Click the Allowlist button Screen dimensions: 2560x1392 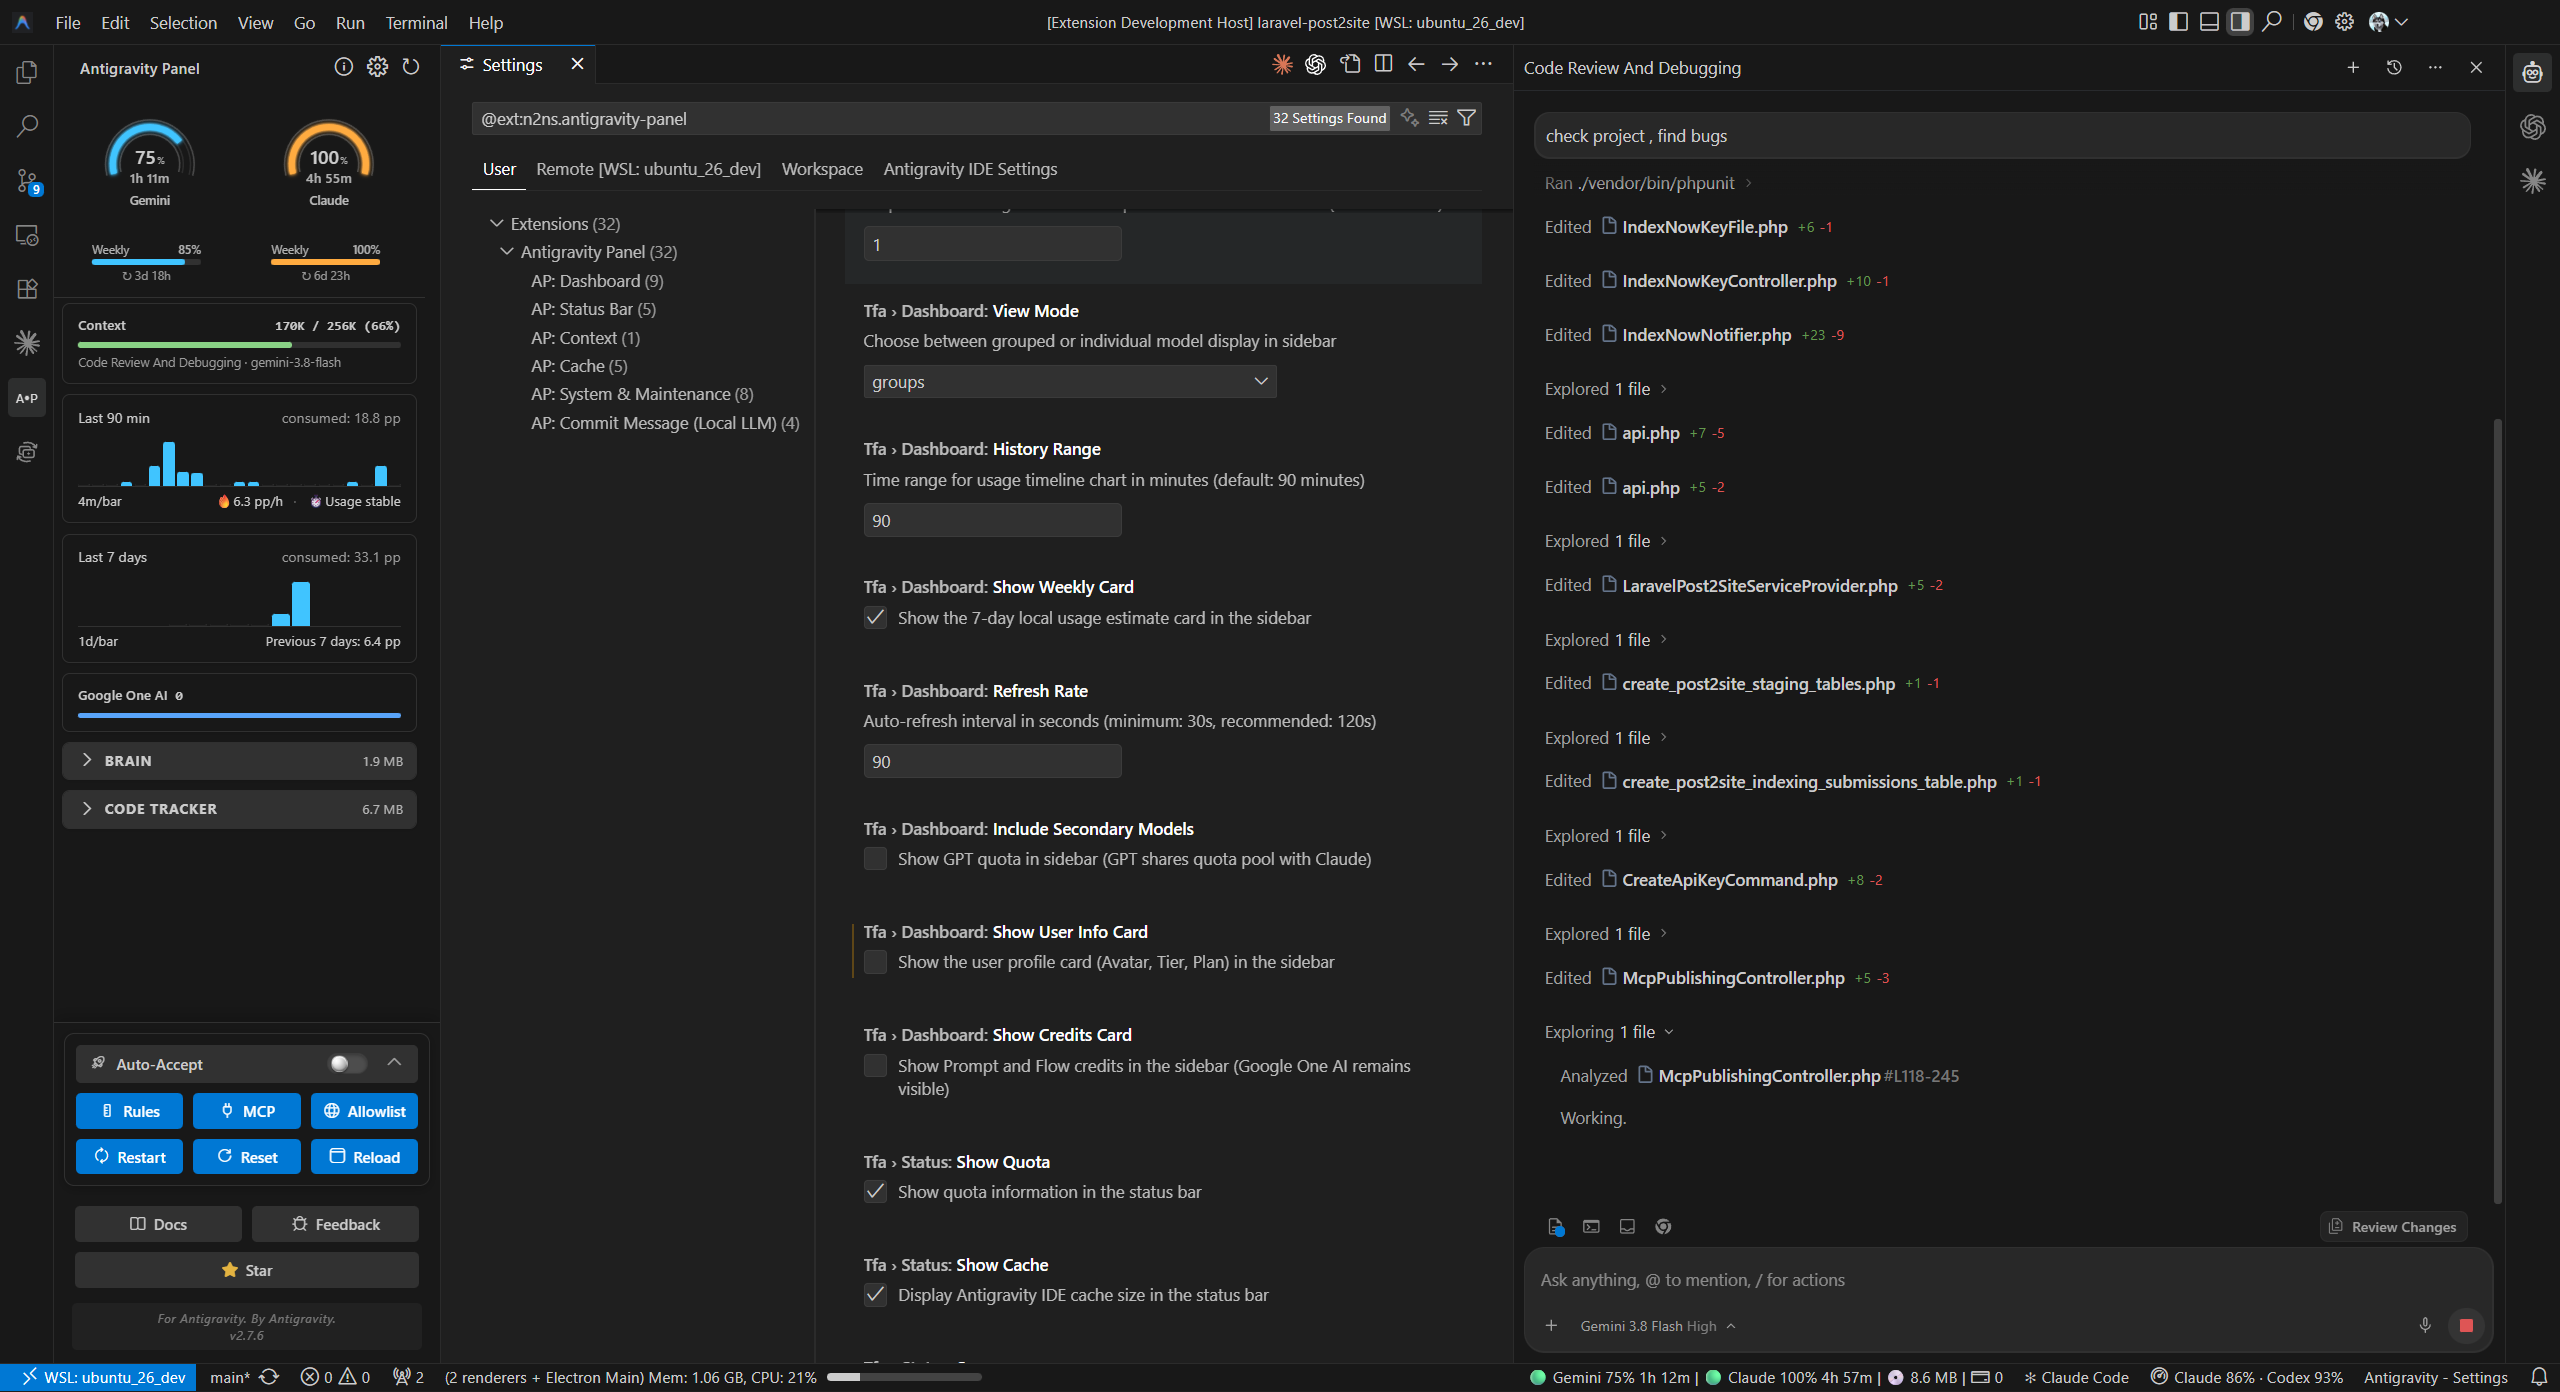[x=364, y=1111]
